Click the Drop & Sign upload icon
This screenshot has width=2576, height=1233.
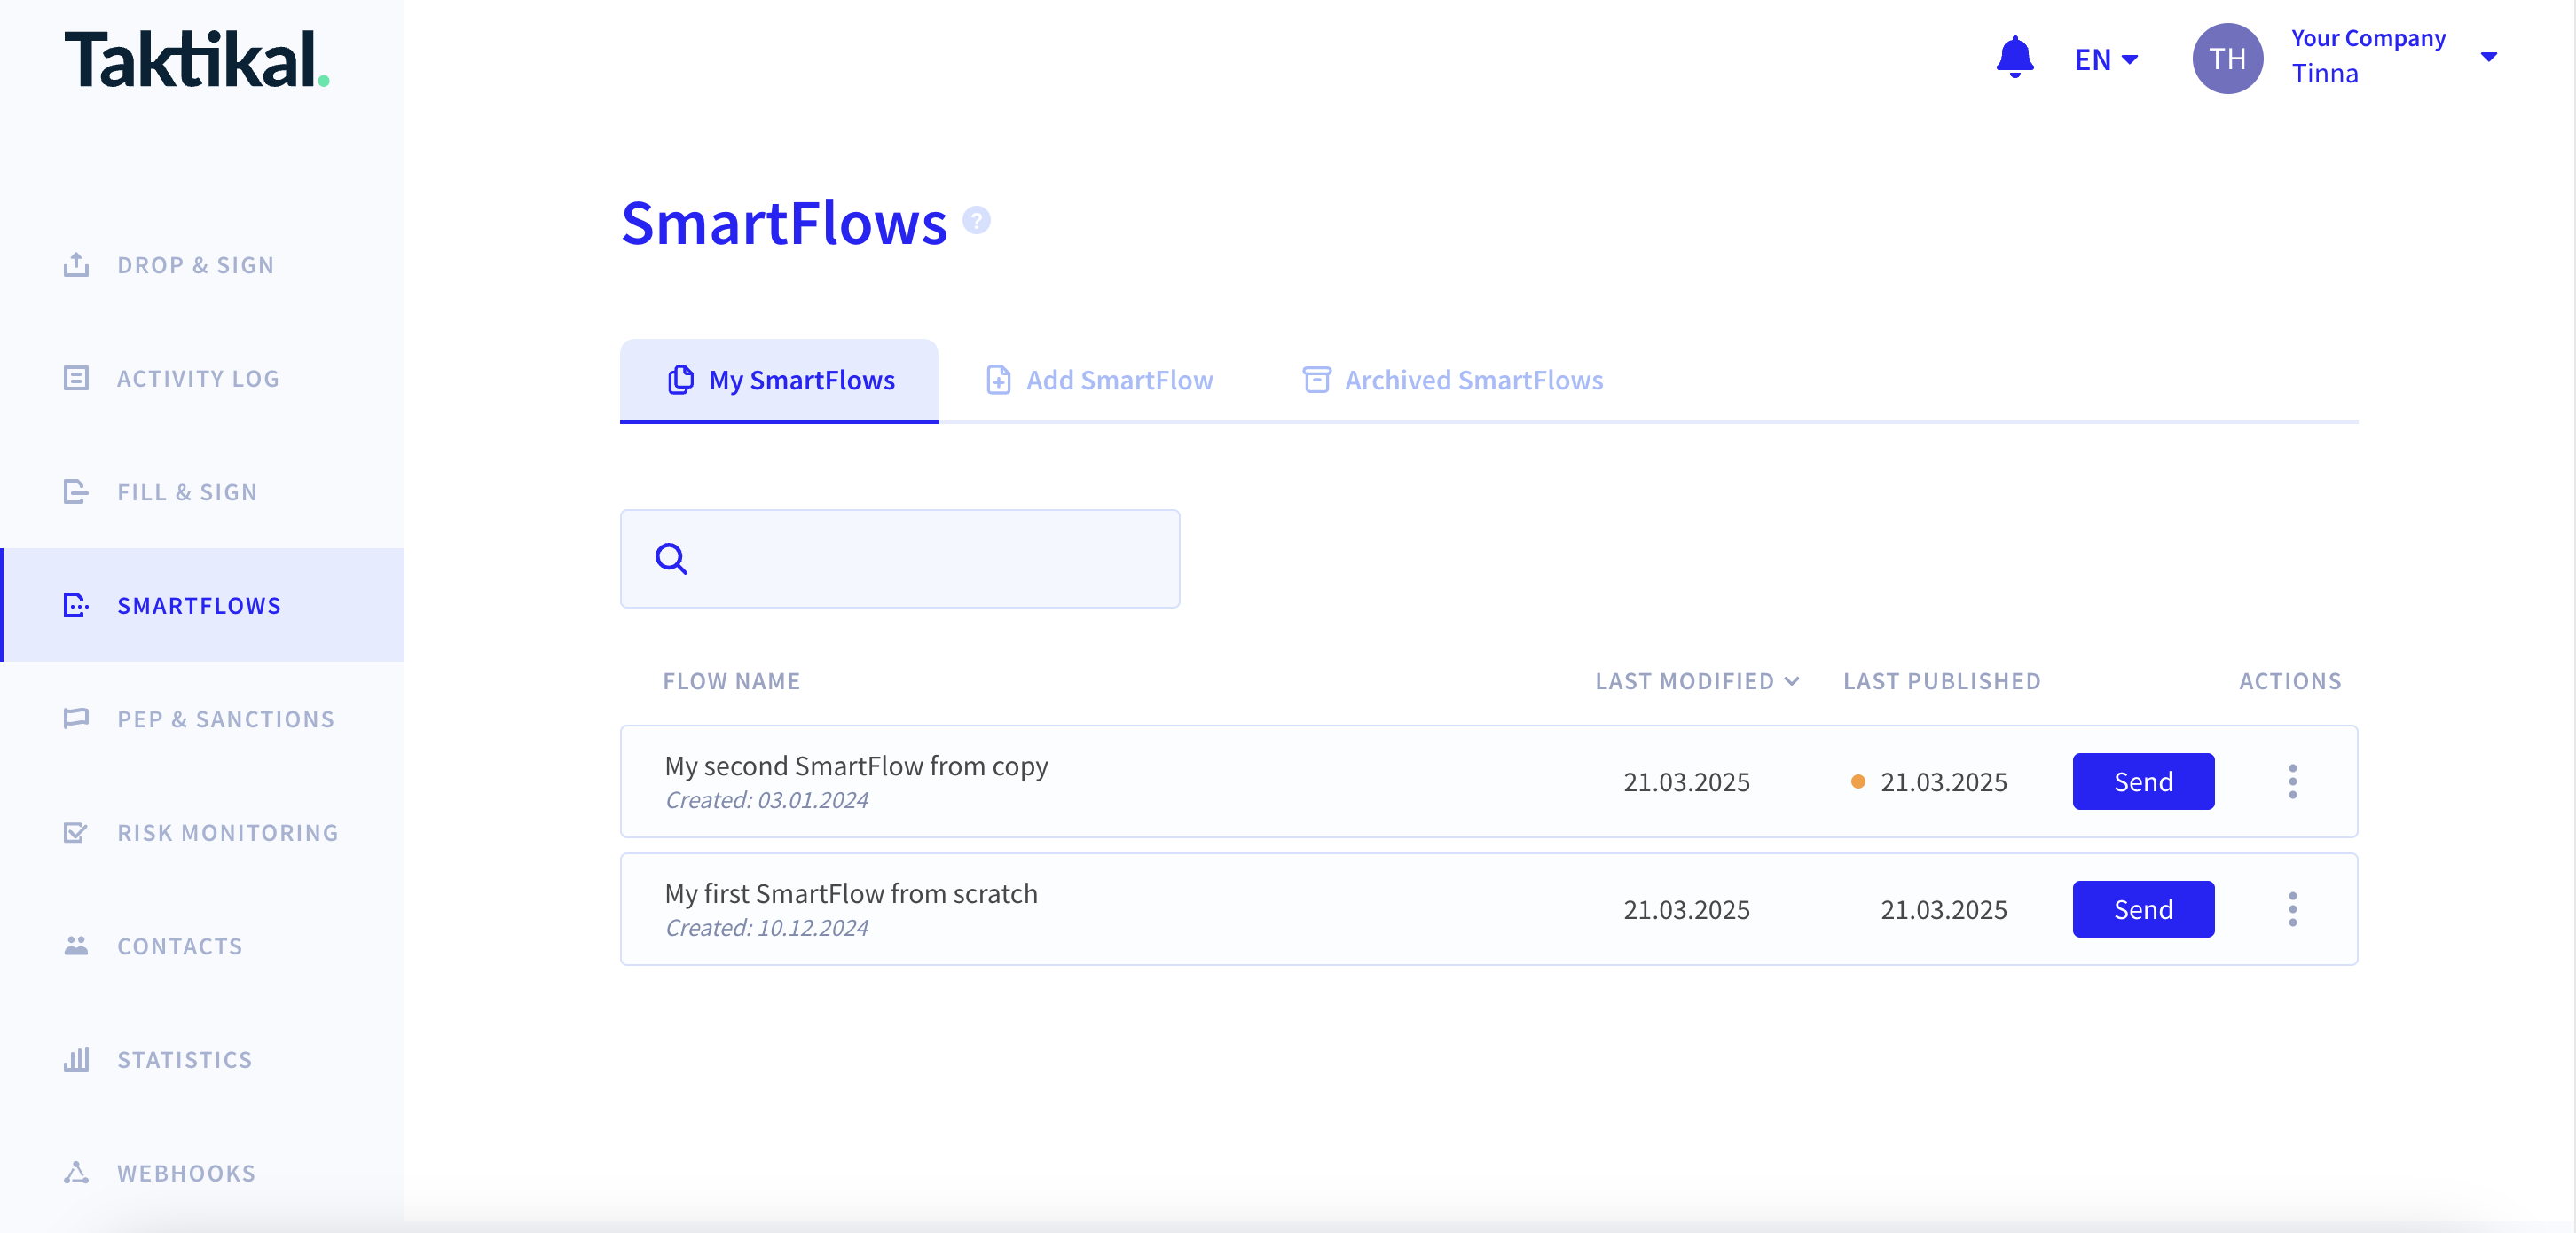(x=76, y=264)
